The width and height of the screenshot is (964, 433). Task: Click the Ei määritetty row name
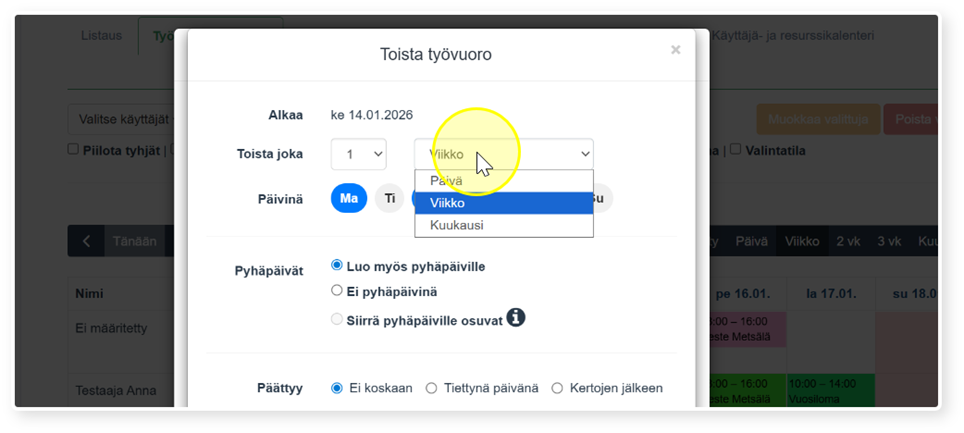click(x=111, y=328)
